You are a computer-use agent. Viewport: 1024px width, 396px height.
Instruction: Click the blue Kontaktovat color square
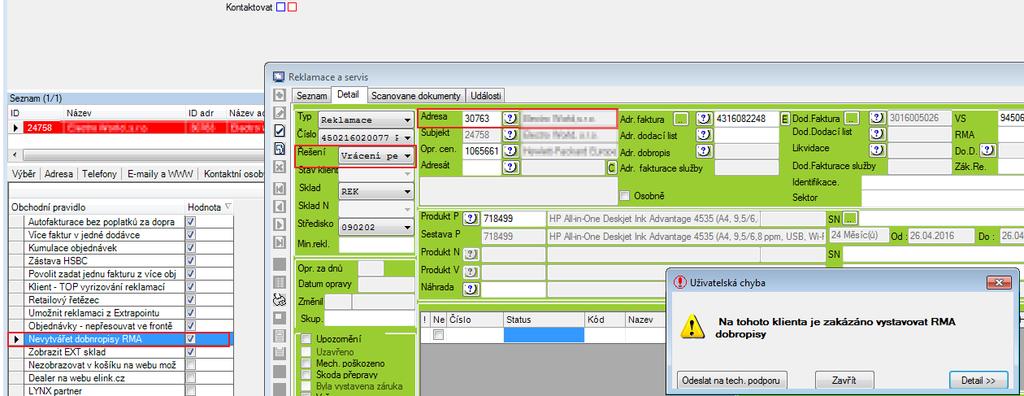281,7
